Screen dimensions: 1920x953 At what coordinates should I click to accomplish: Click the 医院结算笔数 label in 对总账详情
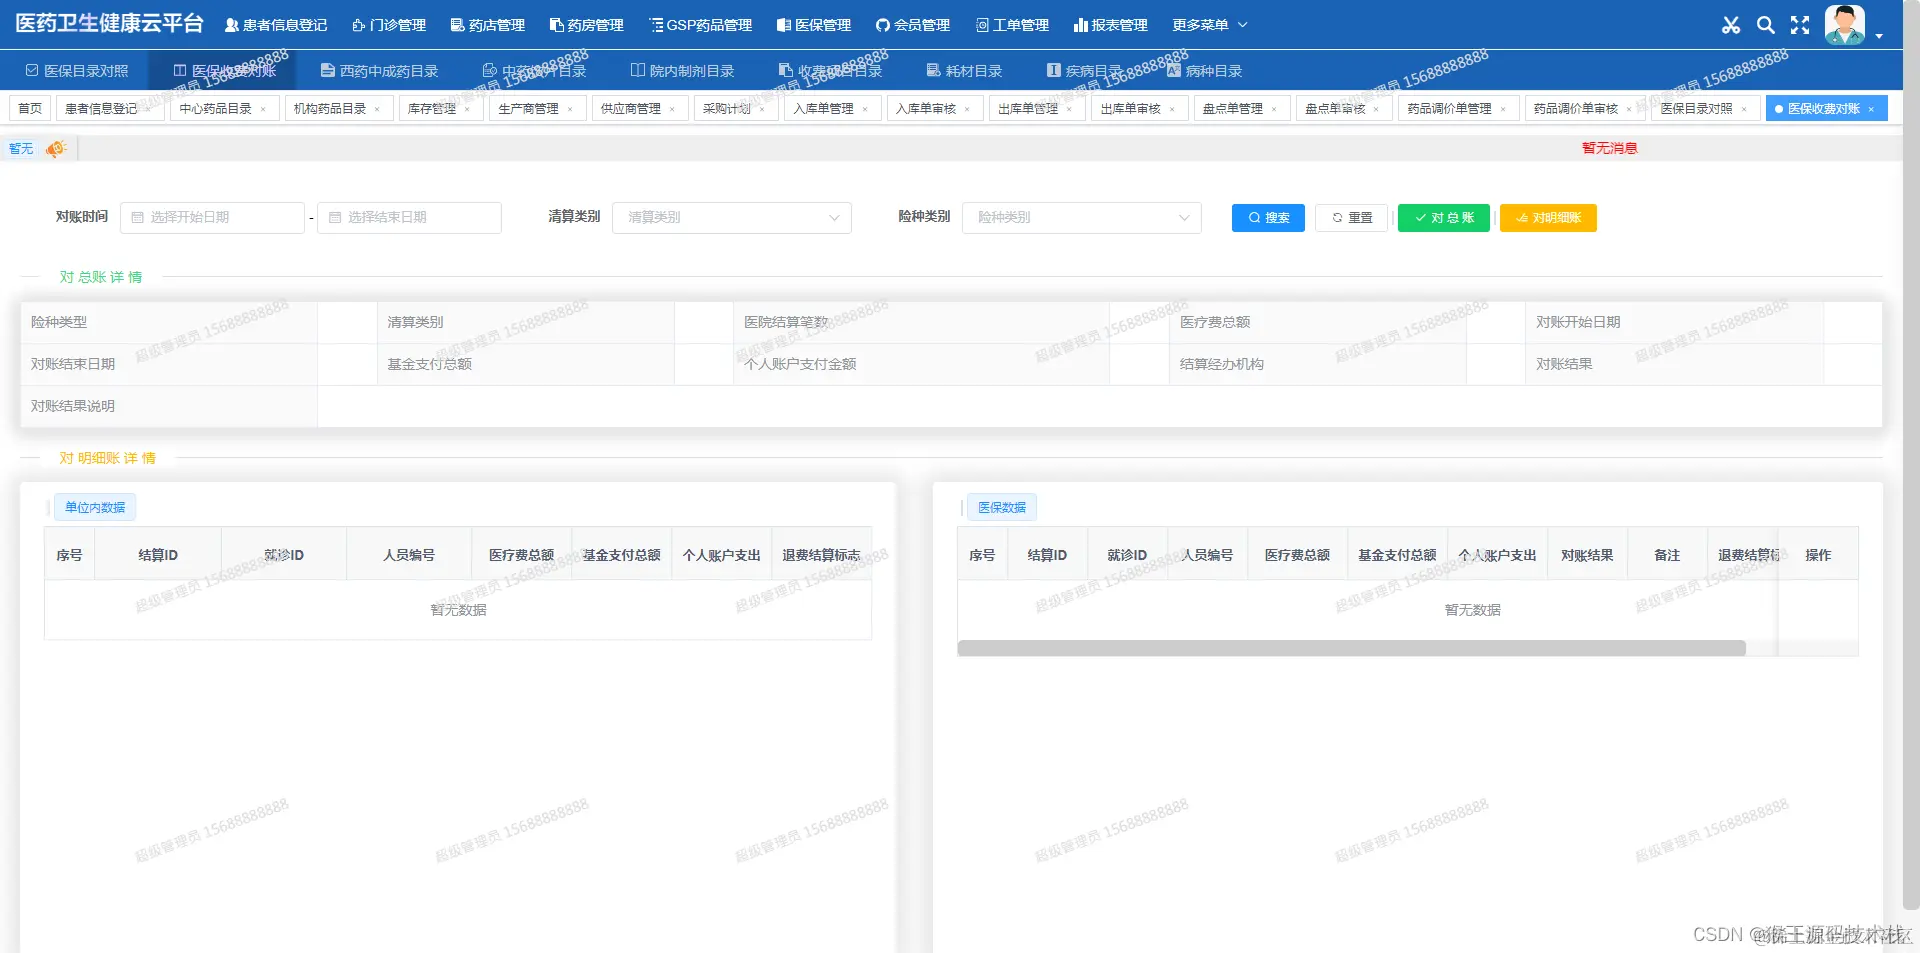(786, 322)
